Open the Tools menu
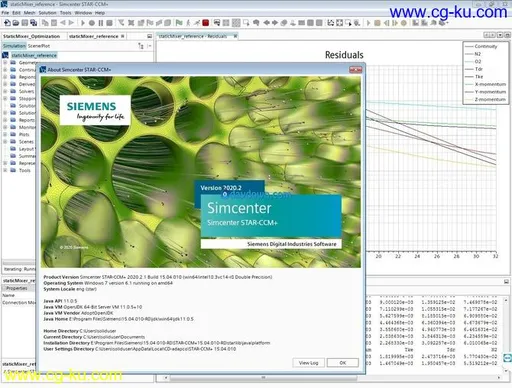Image resolution: width=512 pixels, height=388 pixels. pyautogui.click(x=66, y=13)
